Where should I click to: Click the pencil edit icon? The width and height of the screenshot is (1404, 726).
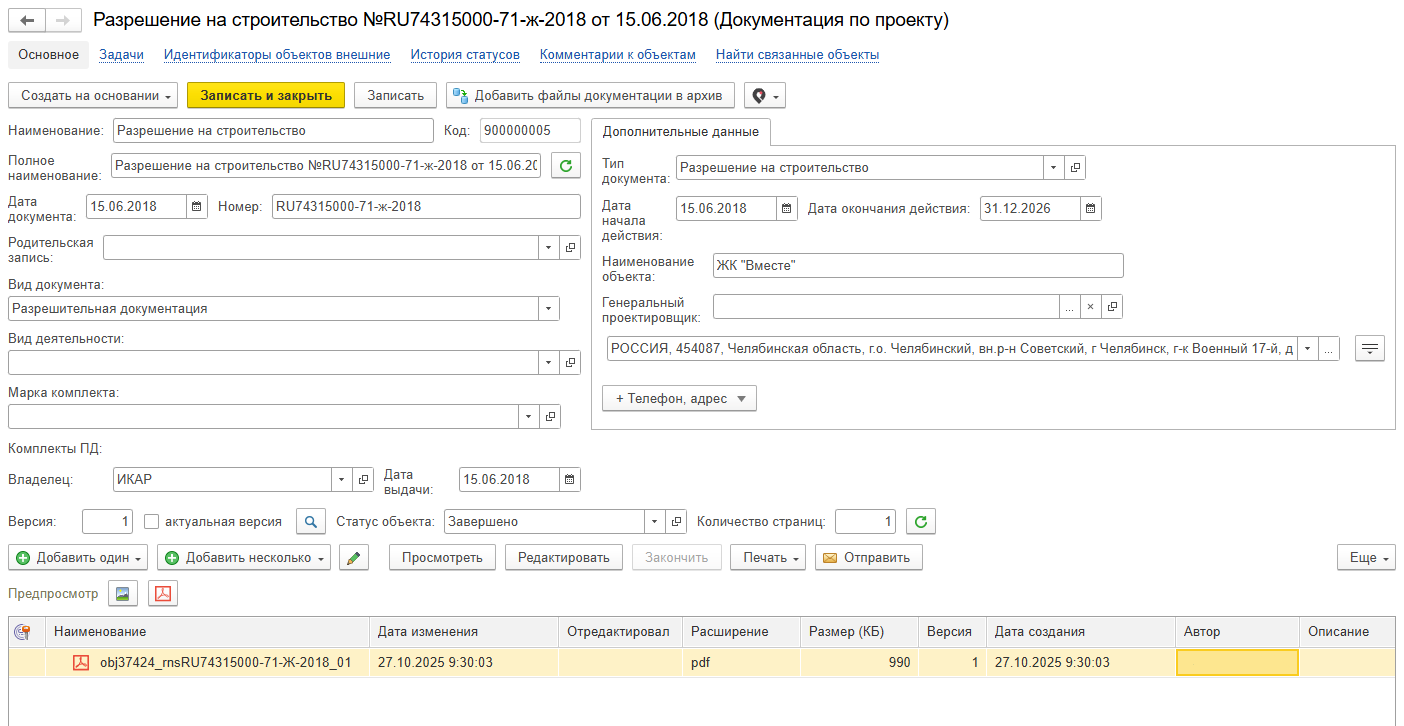(x=354, y=558)
